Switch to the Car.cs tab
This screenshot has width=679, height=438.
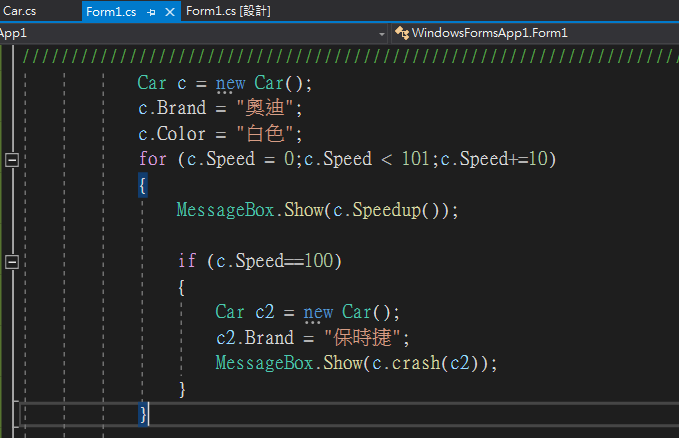click(19, 11)
